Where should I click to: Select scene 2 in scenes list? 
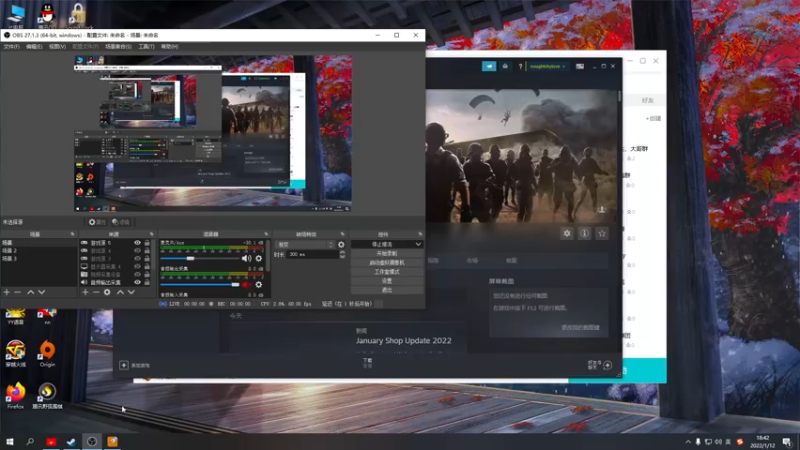(39, 251)
